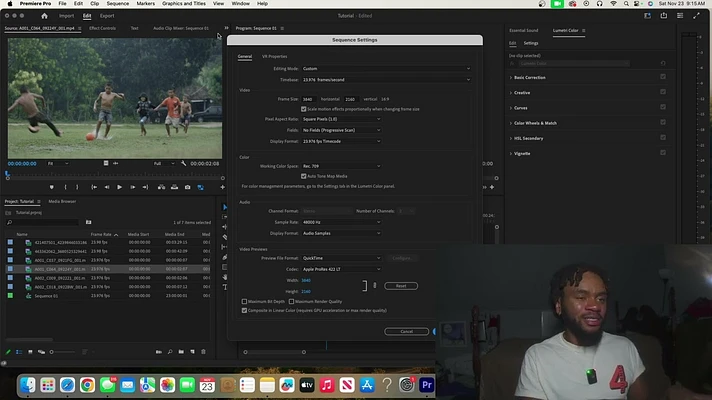Select the Selection tool arrow
Image resolution: width=712 pixels, height=400 pixels.
(225, 207)
